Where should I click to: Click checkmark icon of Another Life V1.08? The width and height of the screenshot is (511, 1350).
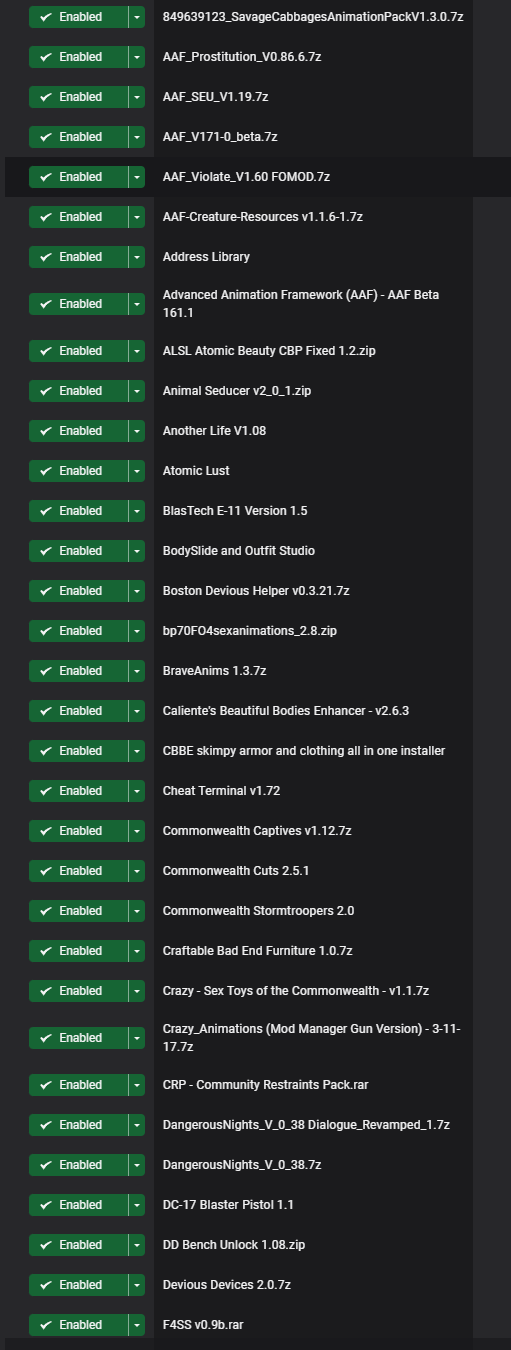point(45,431)
